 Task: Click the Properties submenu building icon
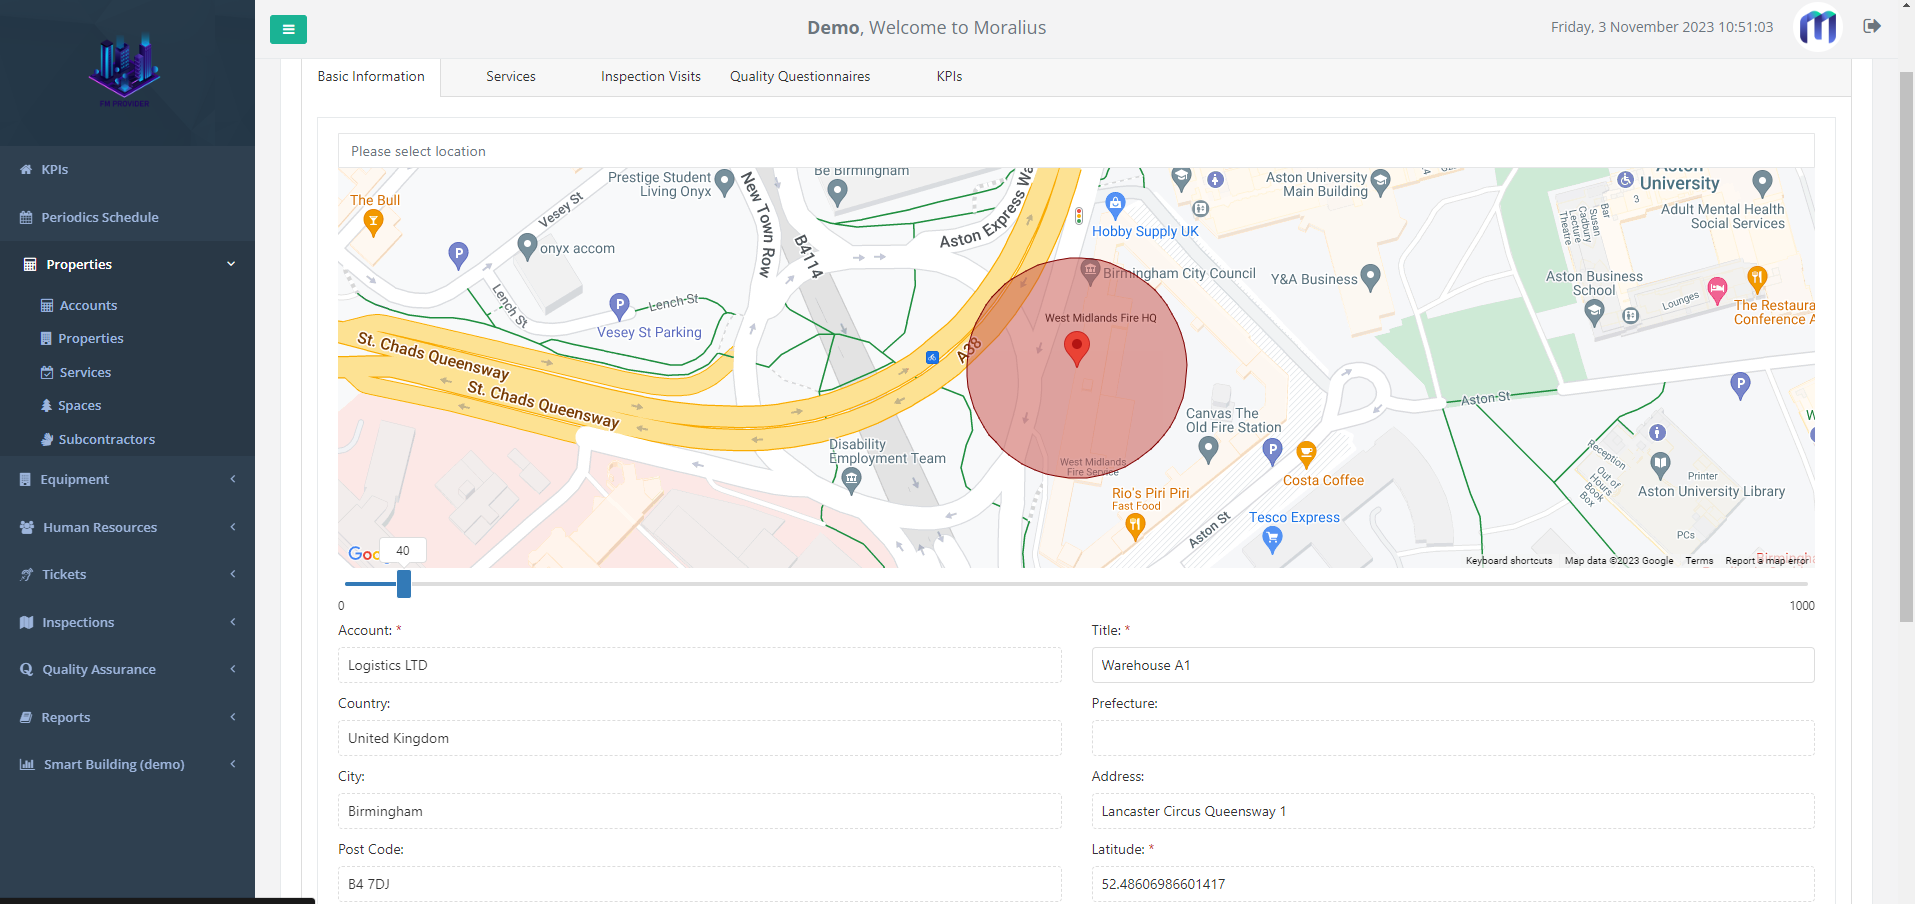[46, 339]
